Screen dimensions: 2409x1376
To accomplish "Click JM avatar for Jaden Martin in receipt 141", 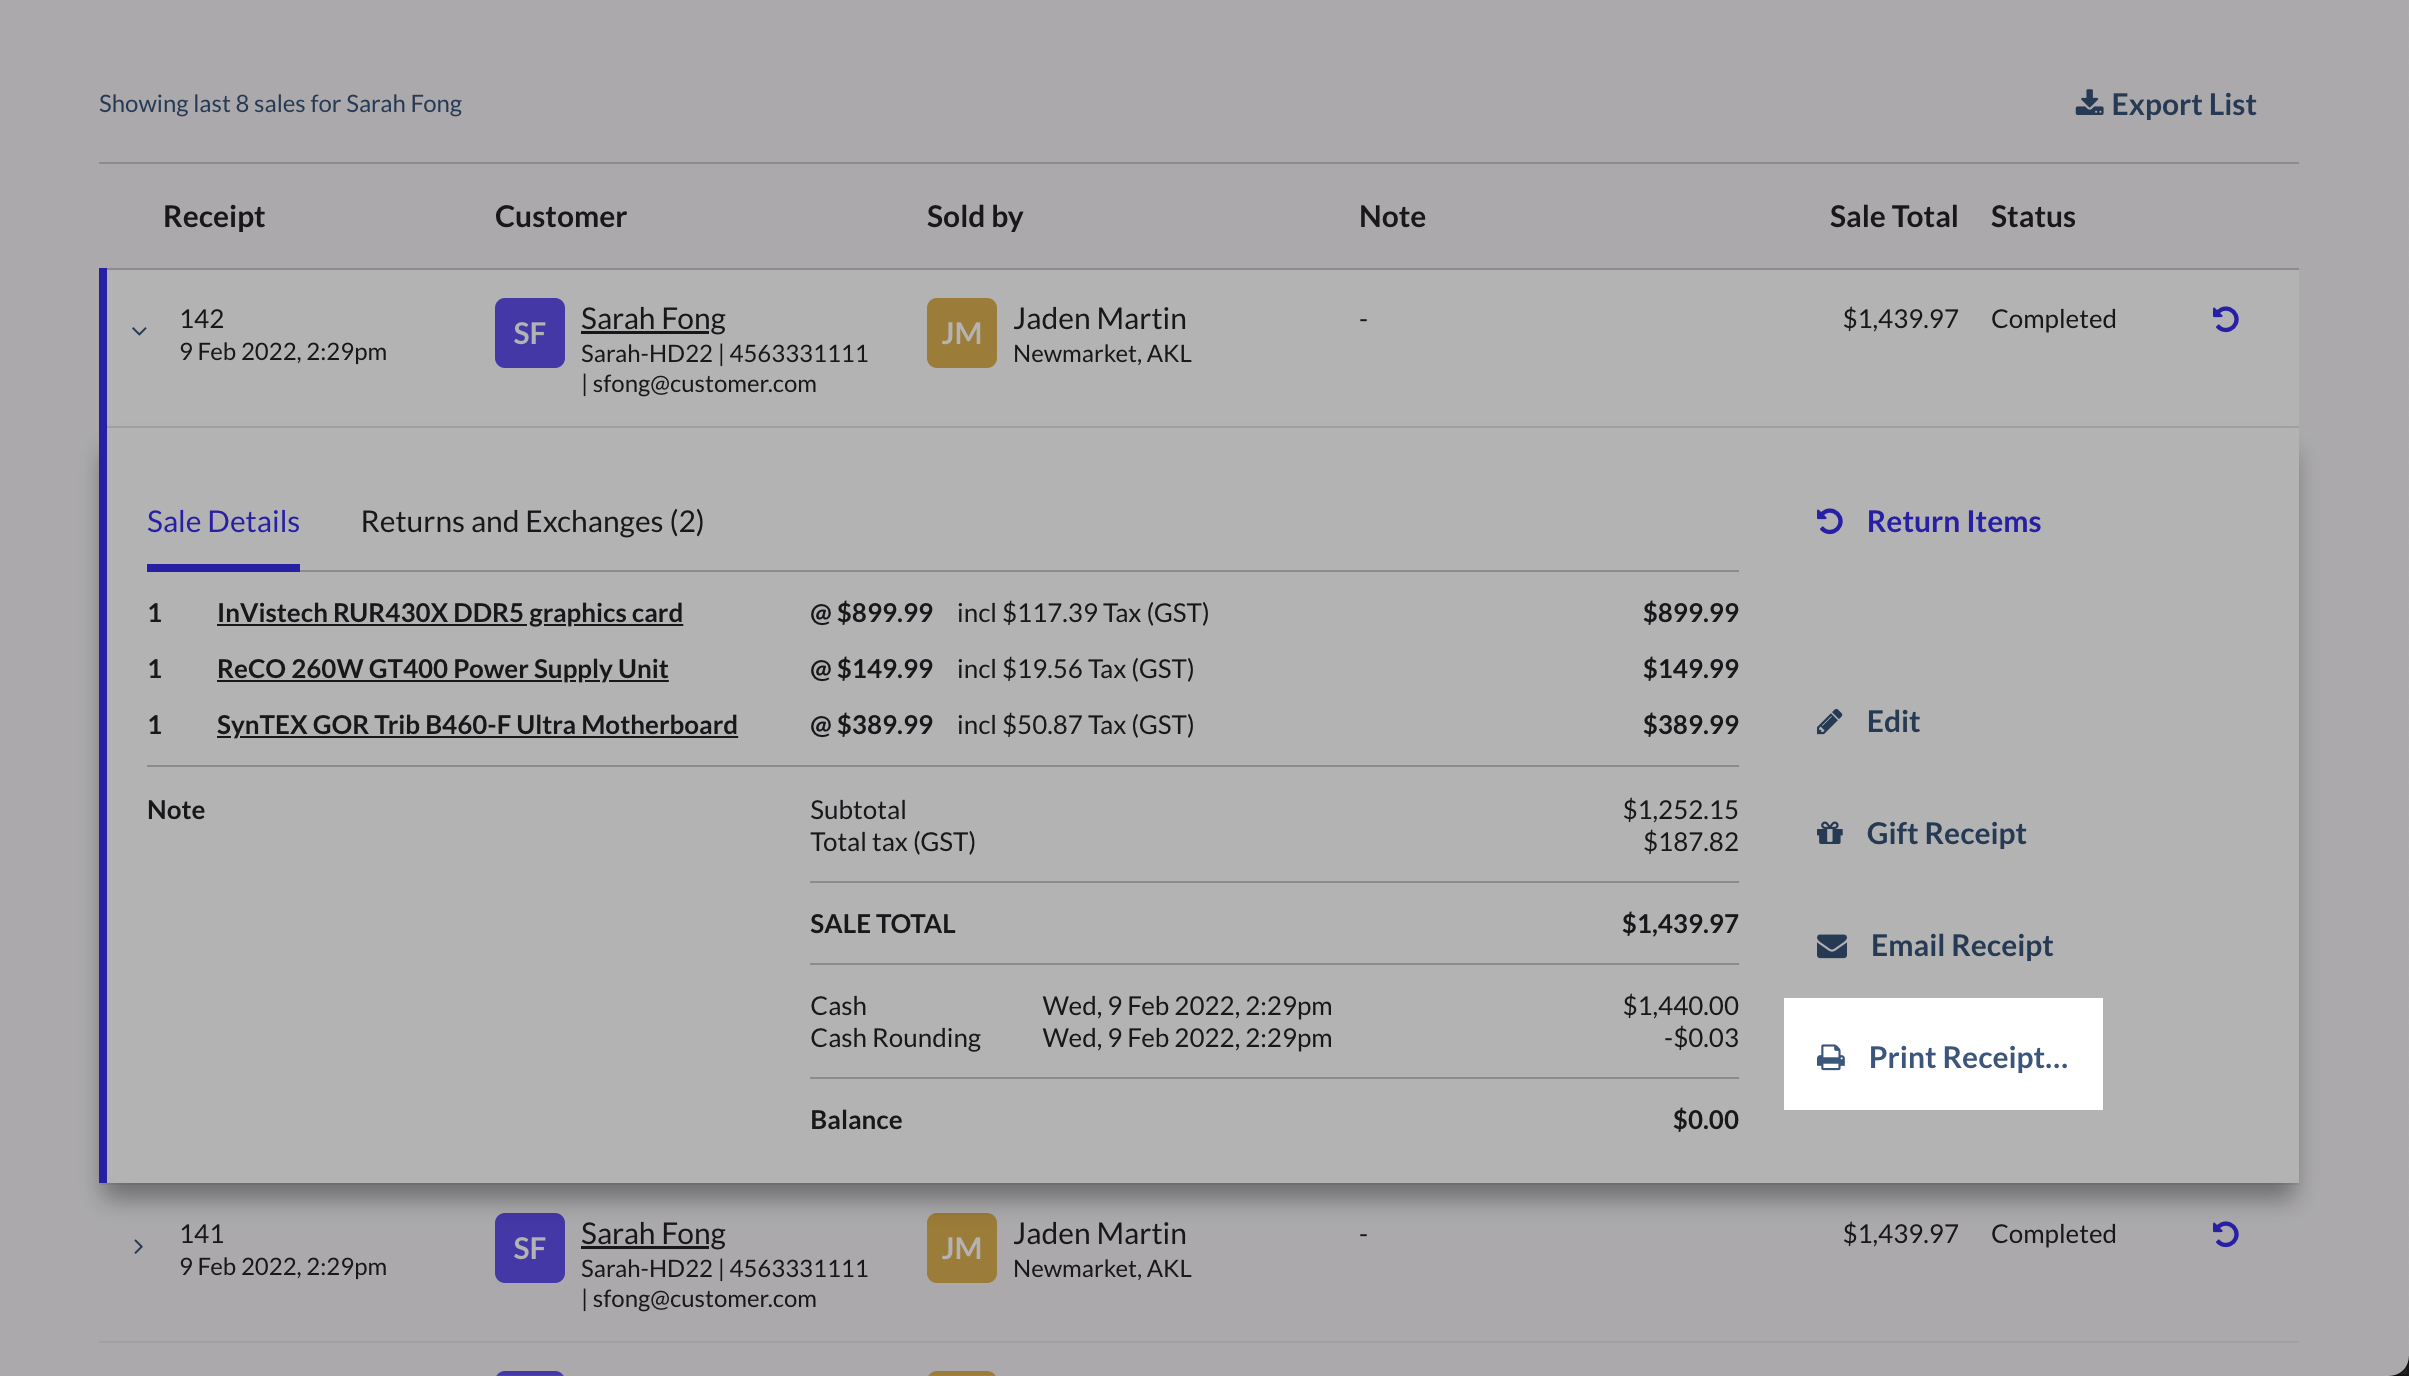I will 961,1248.
